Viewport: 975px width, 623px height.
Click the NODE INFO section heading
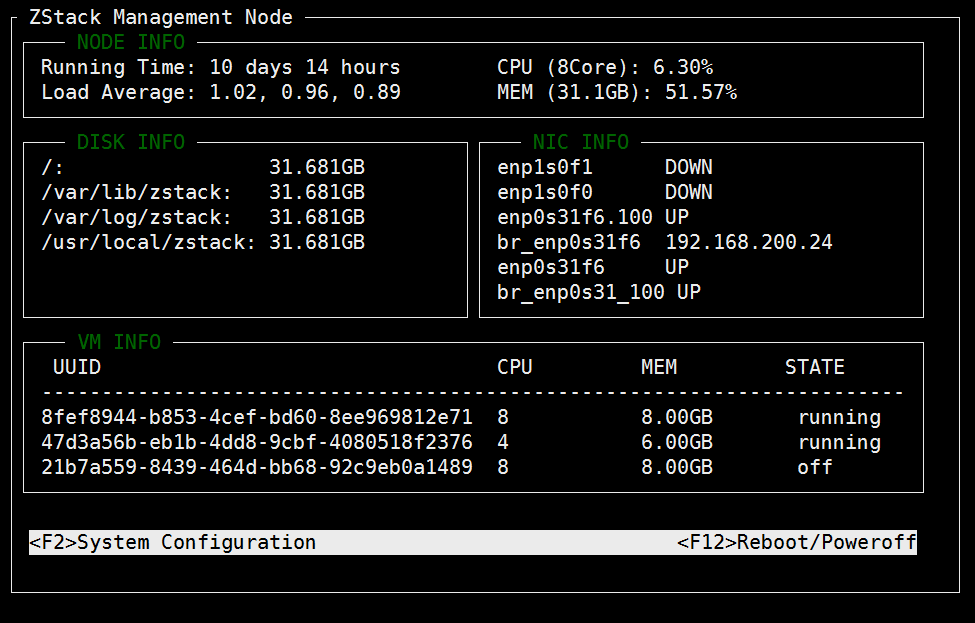[x=131, y=42]
